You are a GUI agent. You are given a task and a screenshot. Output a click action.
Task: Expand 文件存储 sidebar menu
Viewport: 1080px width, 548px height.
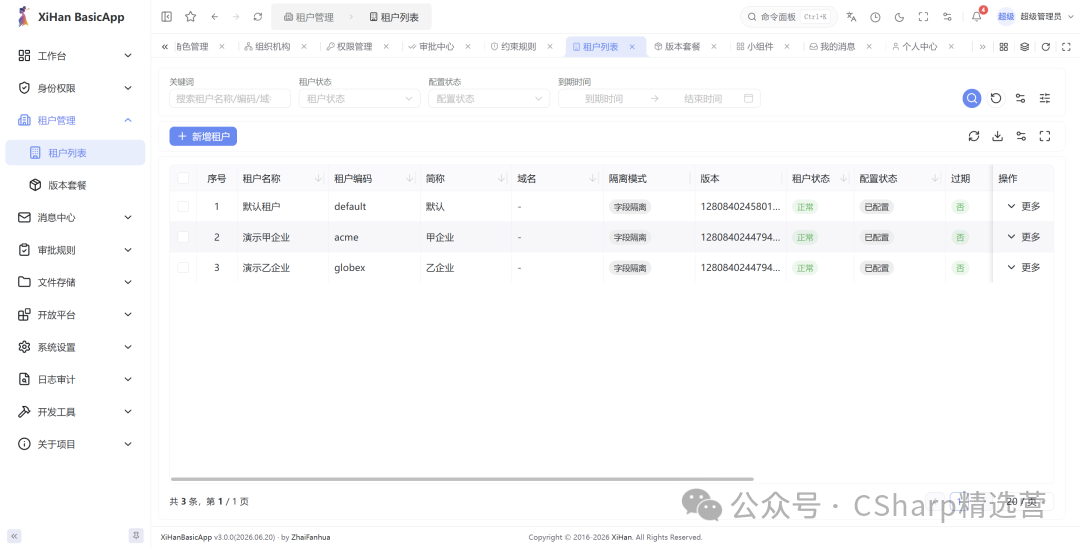tap(75, 282)
